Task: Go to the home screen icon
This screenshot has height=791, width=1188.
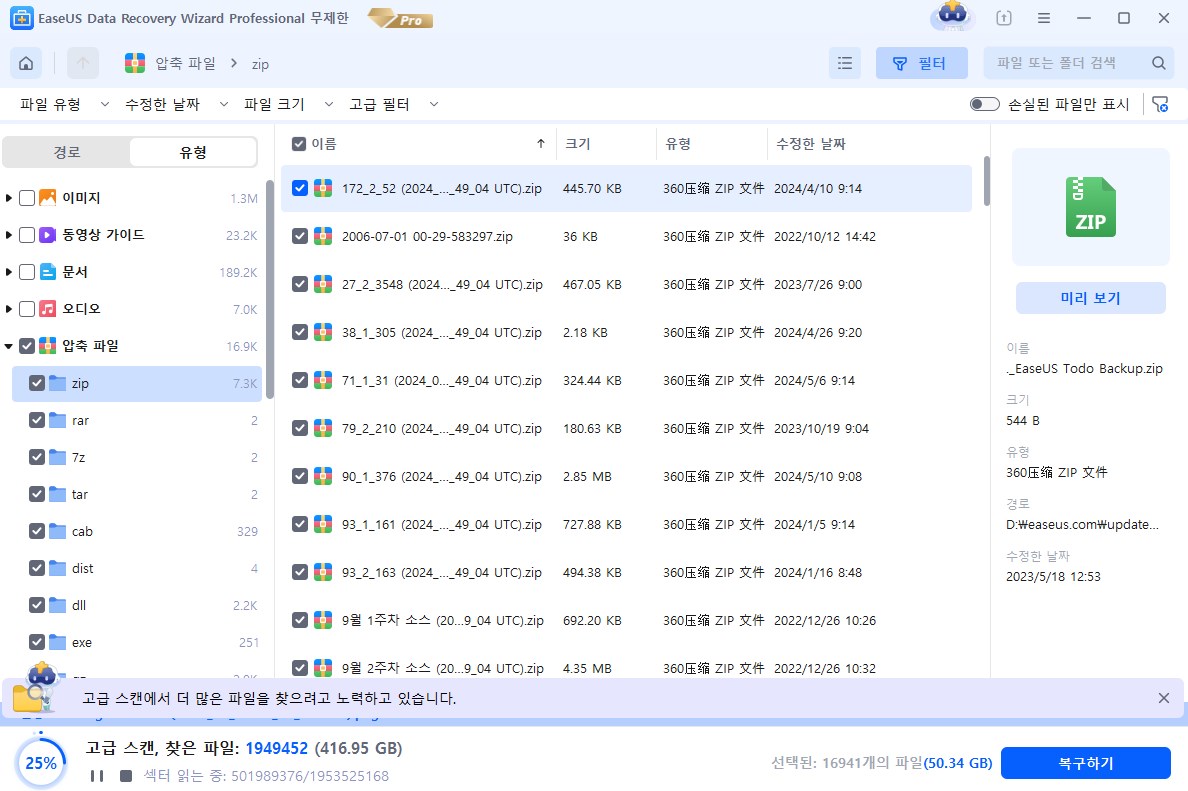Action: click(26, 64)
